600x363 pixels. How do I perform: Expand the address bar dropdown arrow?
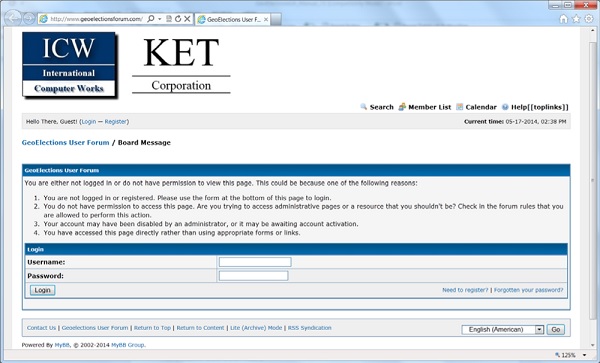160,19
